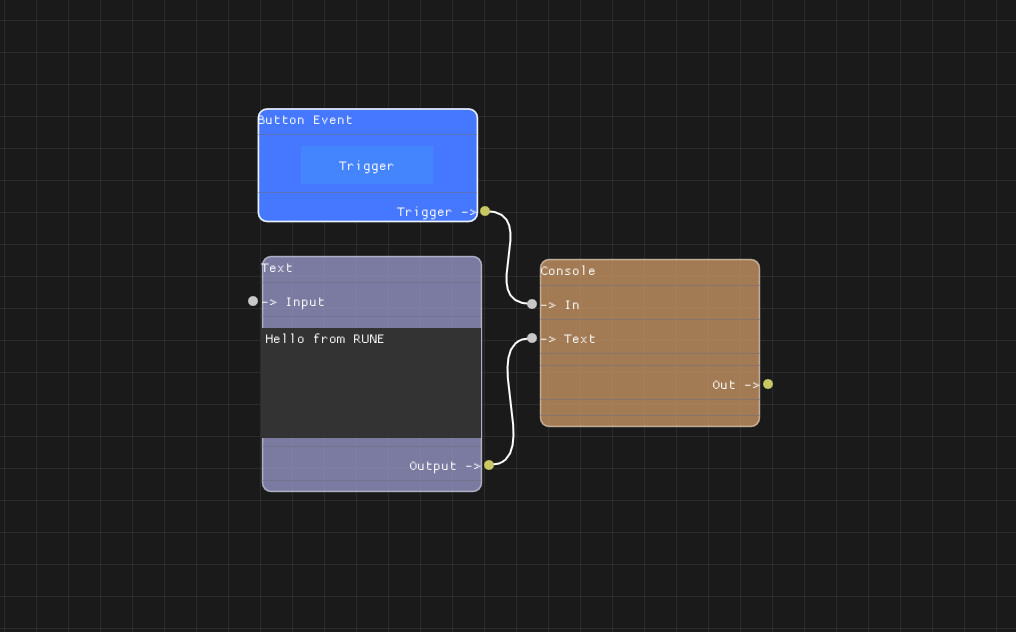The image size is (1016, 632).
Task: Click the yellow Trigger output port
Action: coord(485,211)
